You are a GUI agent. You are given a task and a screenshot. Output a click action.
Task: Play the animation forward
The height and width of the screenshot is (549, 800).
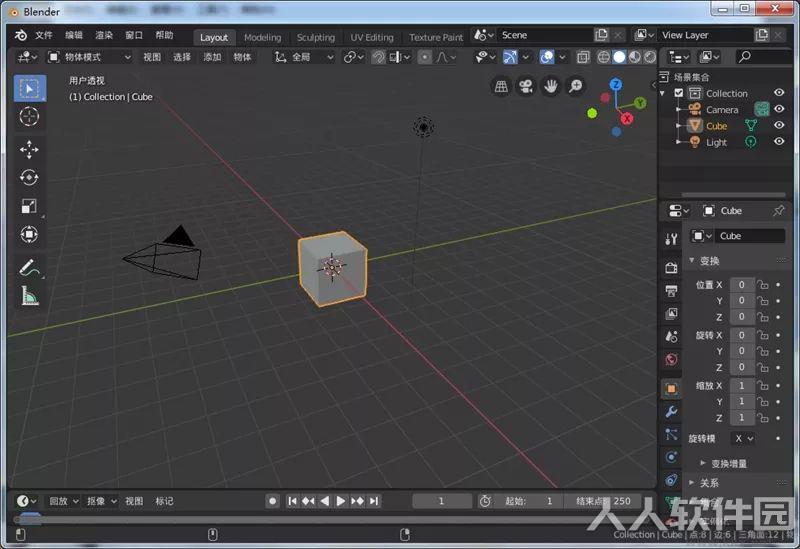pyautogui.click(x=341, y=501)
